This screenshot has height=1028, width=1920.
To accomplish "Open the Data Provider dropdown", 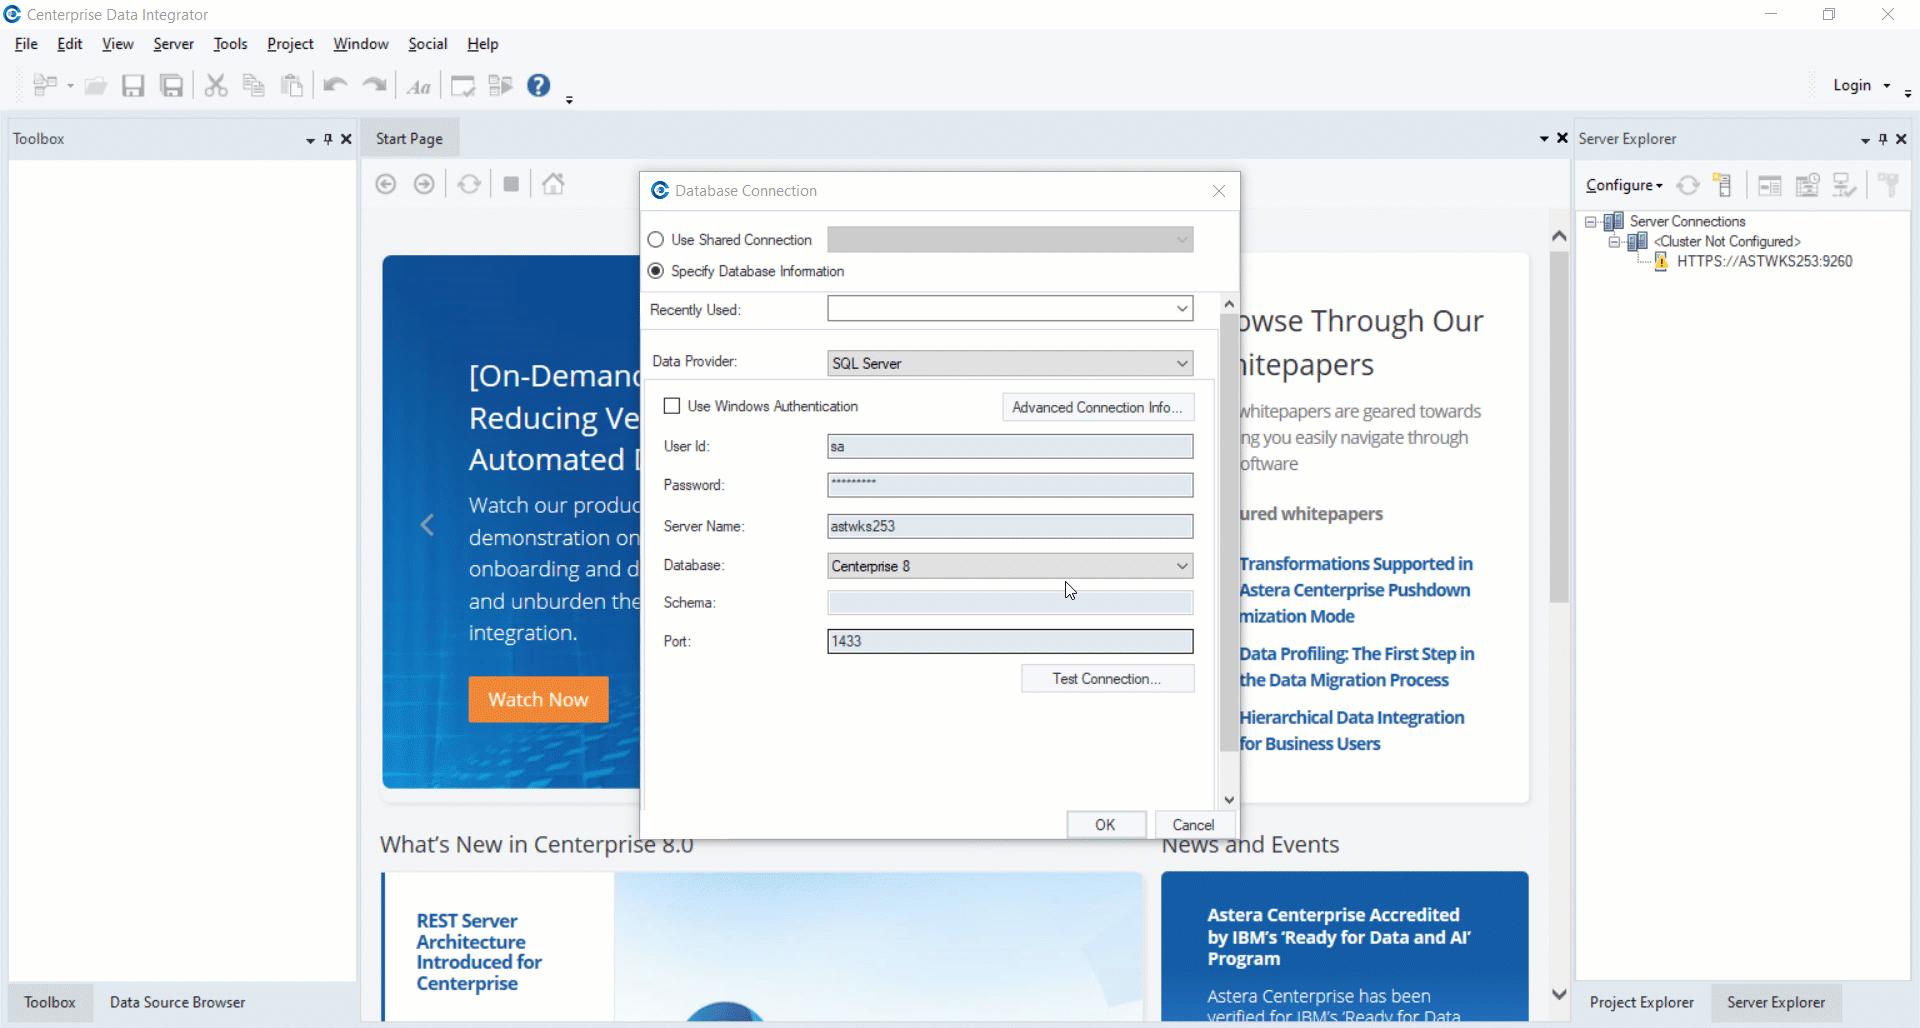I will click(1010, 363).
